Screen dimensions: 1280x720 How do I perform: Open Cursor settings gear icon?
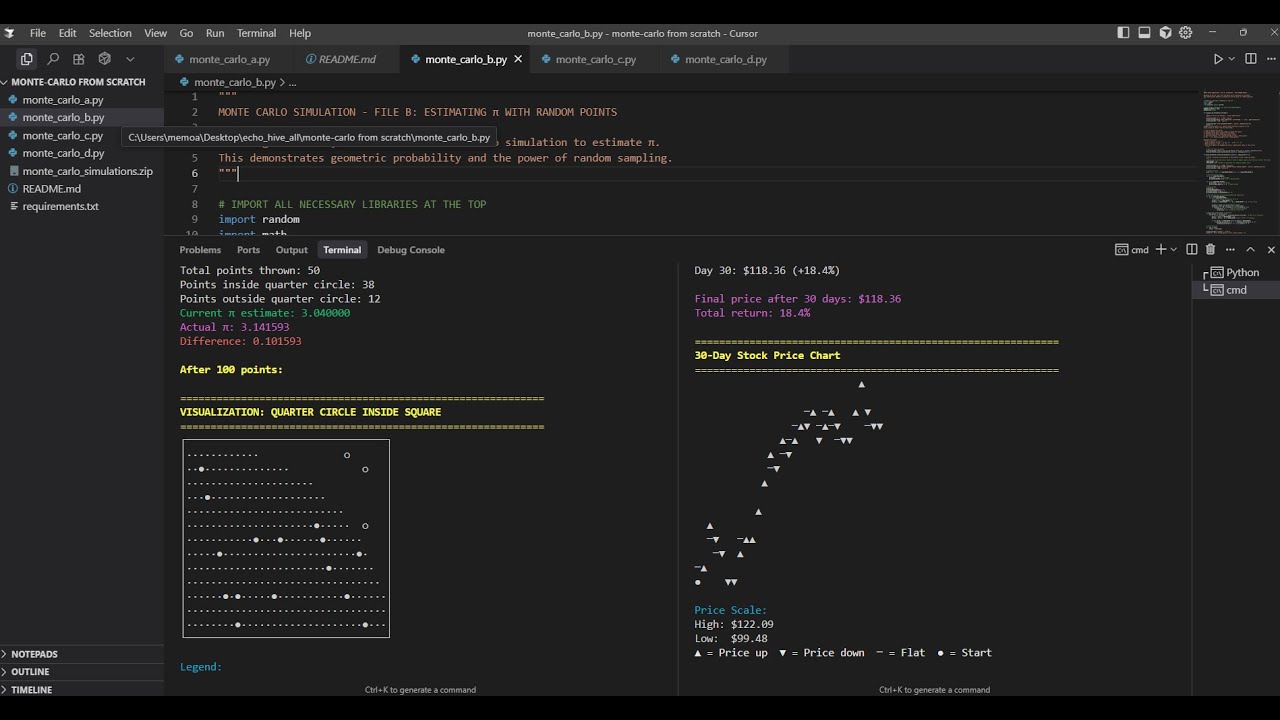pyautogui.click(x=1185, y=33)
